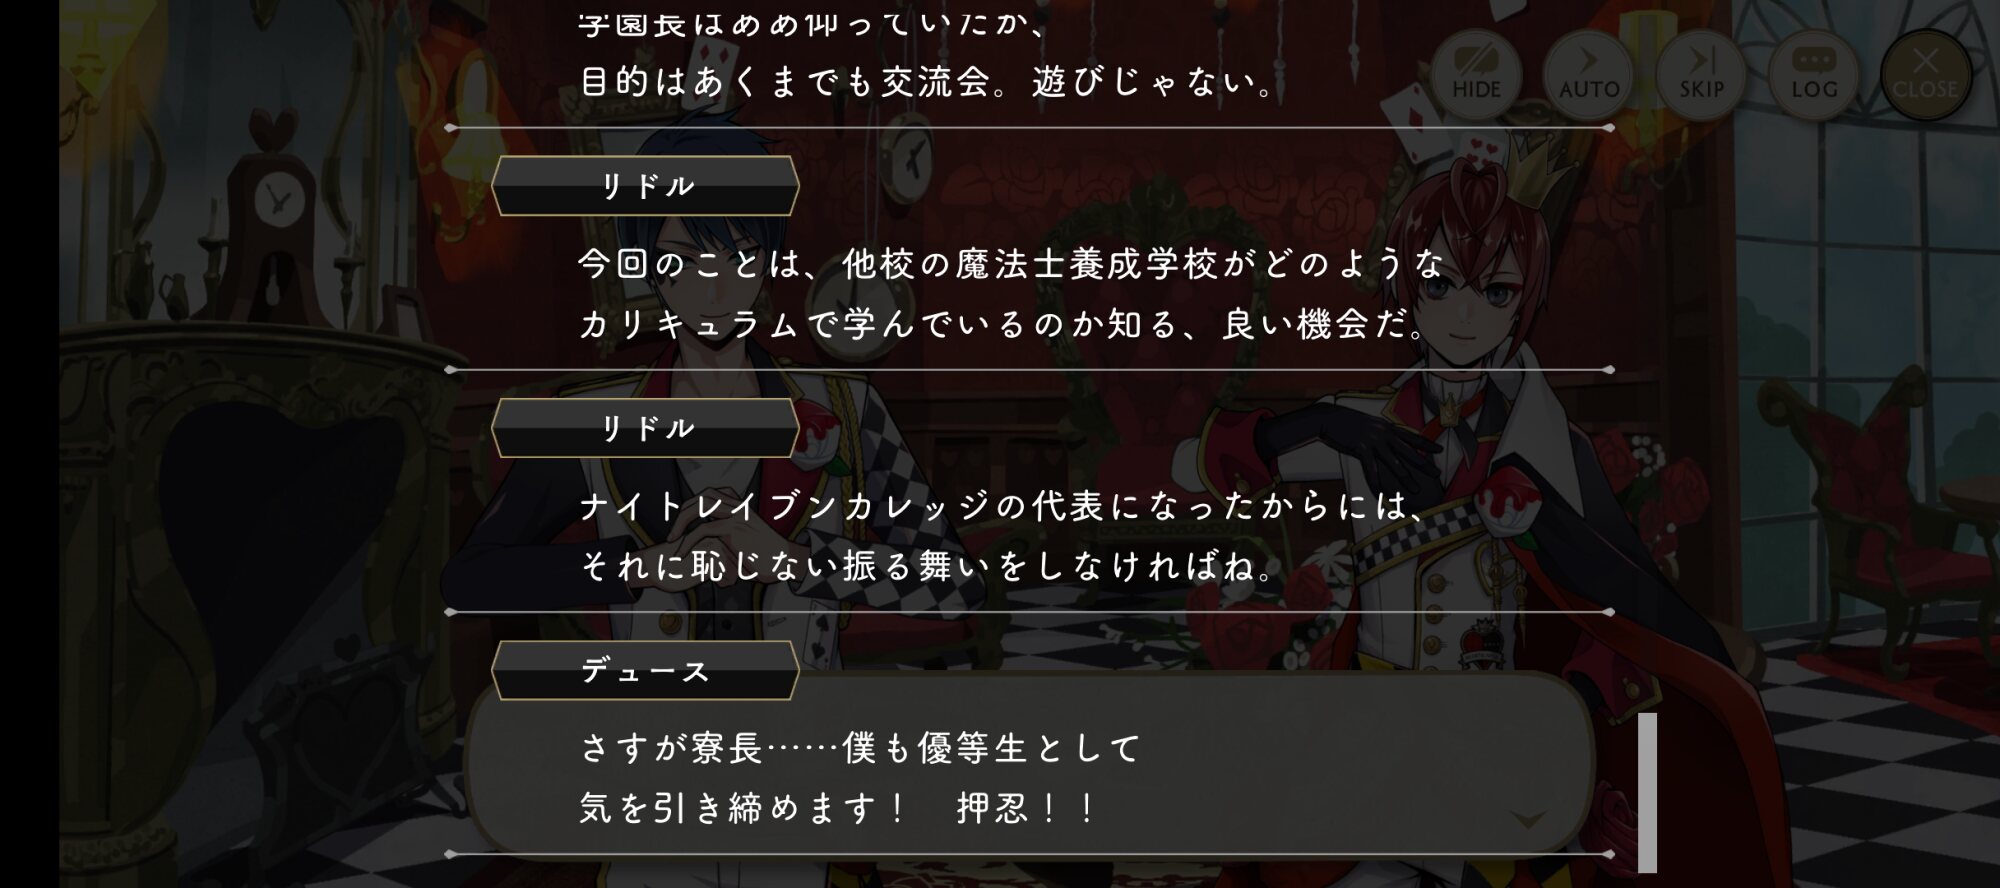
Task: Tap the line 気を引き締めます 押忍
Action: pos(838,808)
